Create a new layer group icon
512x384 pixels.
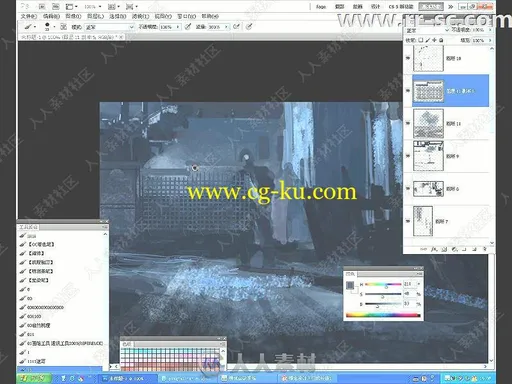tap(464, 249)
